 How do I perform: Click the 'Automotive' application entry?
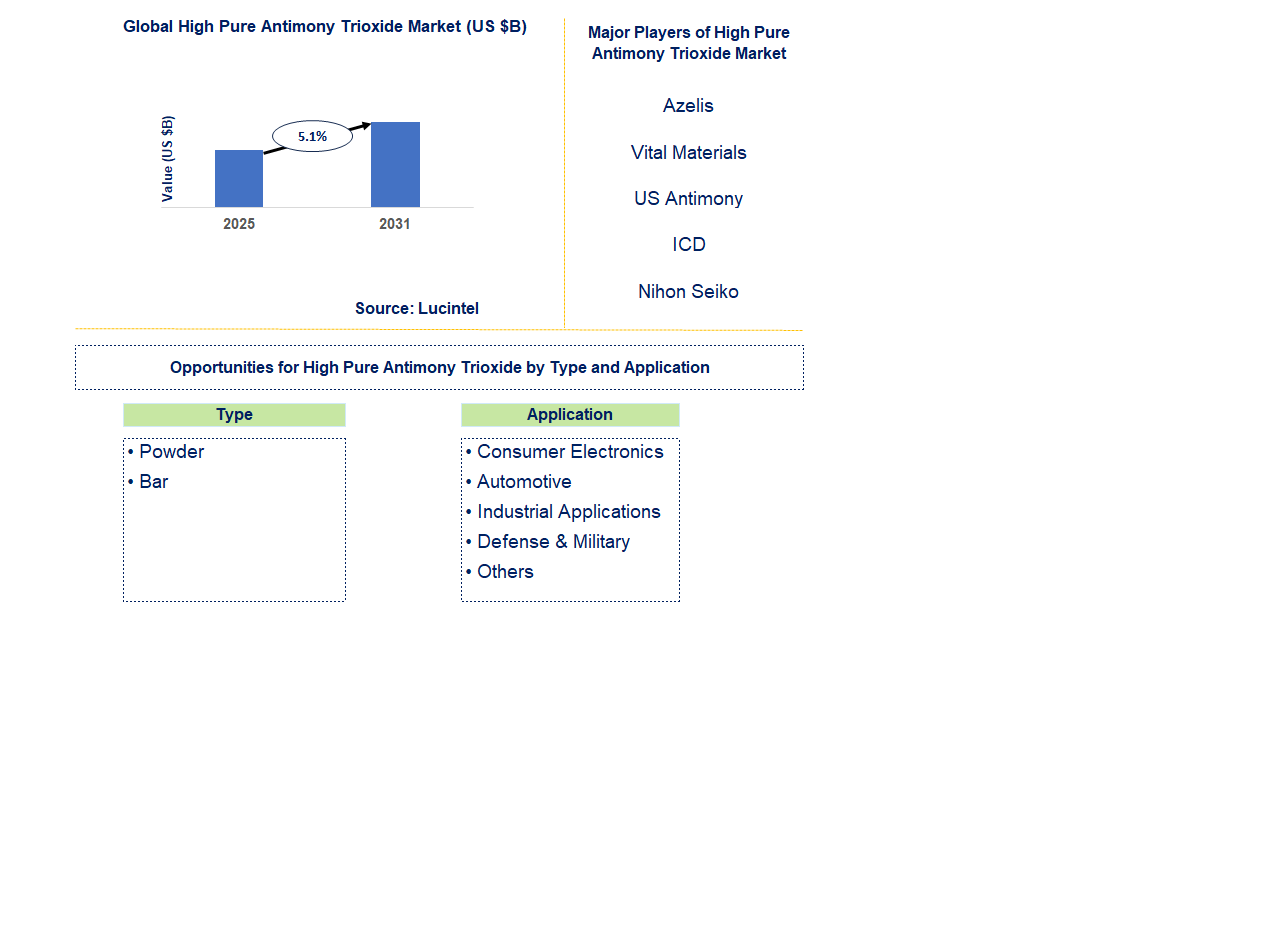pyautogui.click(x=524, y=482)
